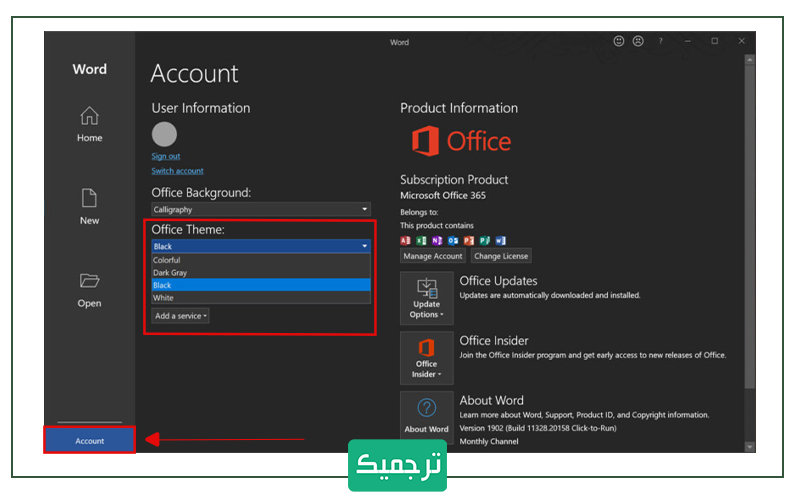Screen dimensions: 800x500
Task: Click the PowerPoint app icon
Action: pyautogui.click(x=468, y=240)
